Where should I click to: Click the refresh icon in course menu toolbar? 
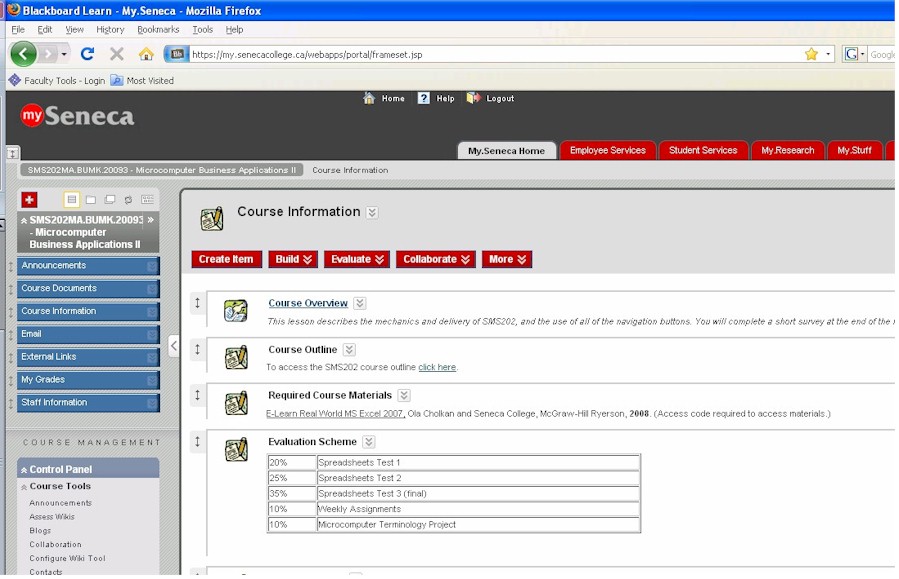coord(128,199)
